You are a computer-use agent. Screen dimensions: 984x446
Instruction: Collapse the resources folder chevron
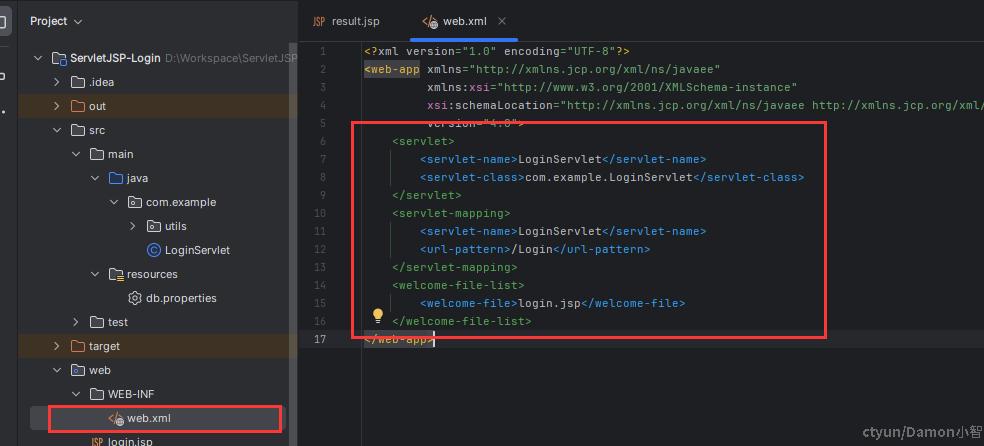pyautogui.click(x=95, y=274)
